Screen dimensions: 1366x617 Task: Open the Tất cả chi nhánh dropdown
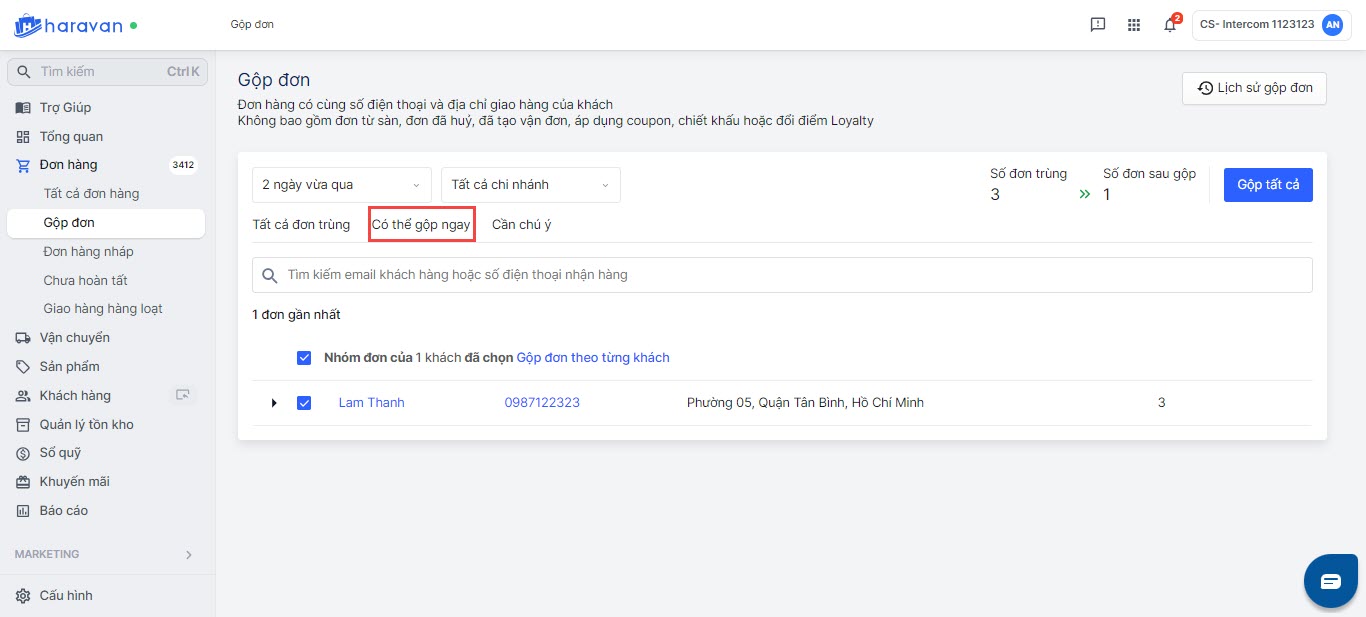point(531,185)
